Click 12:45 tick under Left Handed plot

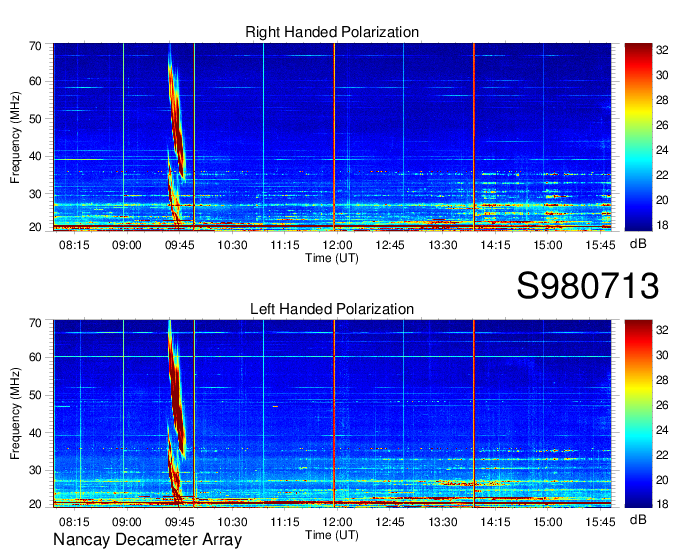pos(389,522)
